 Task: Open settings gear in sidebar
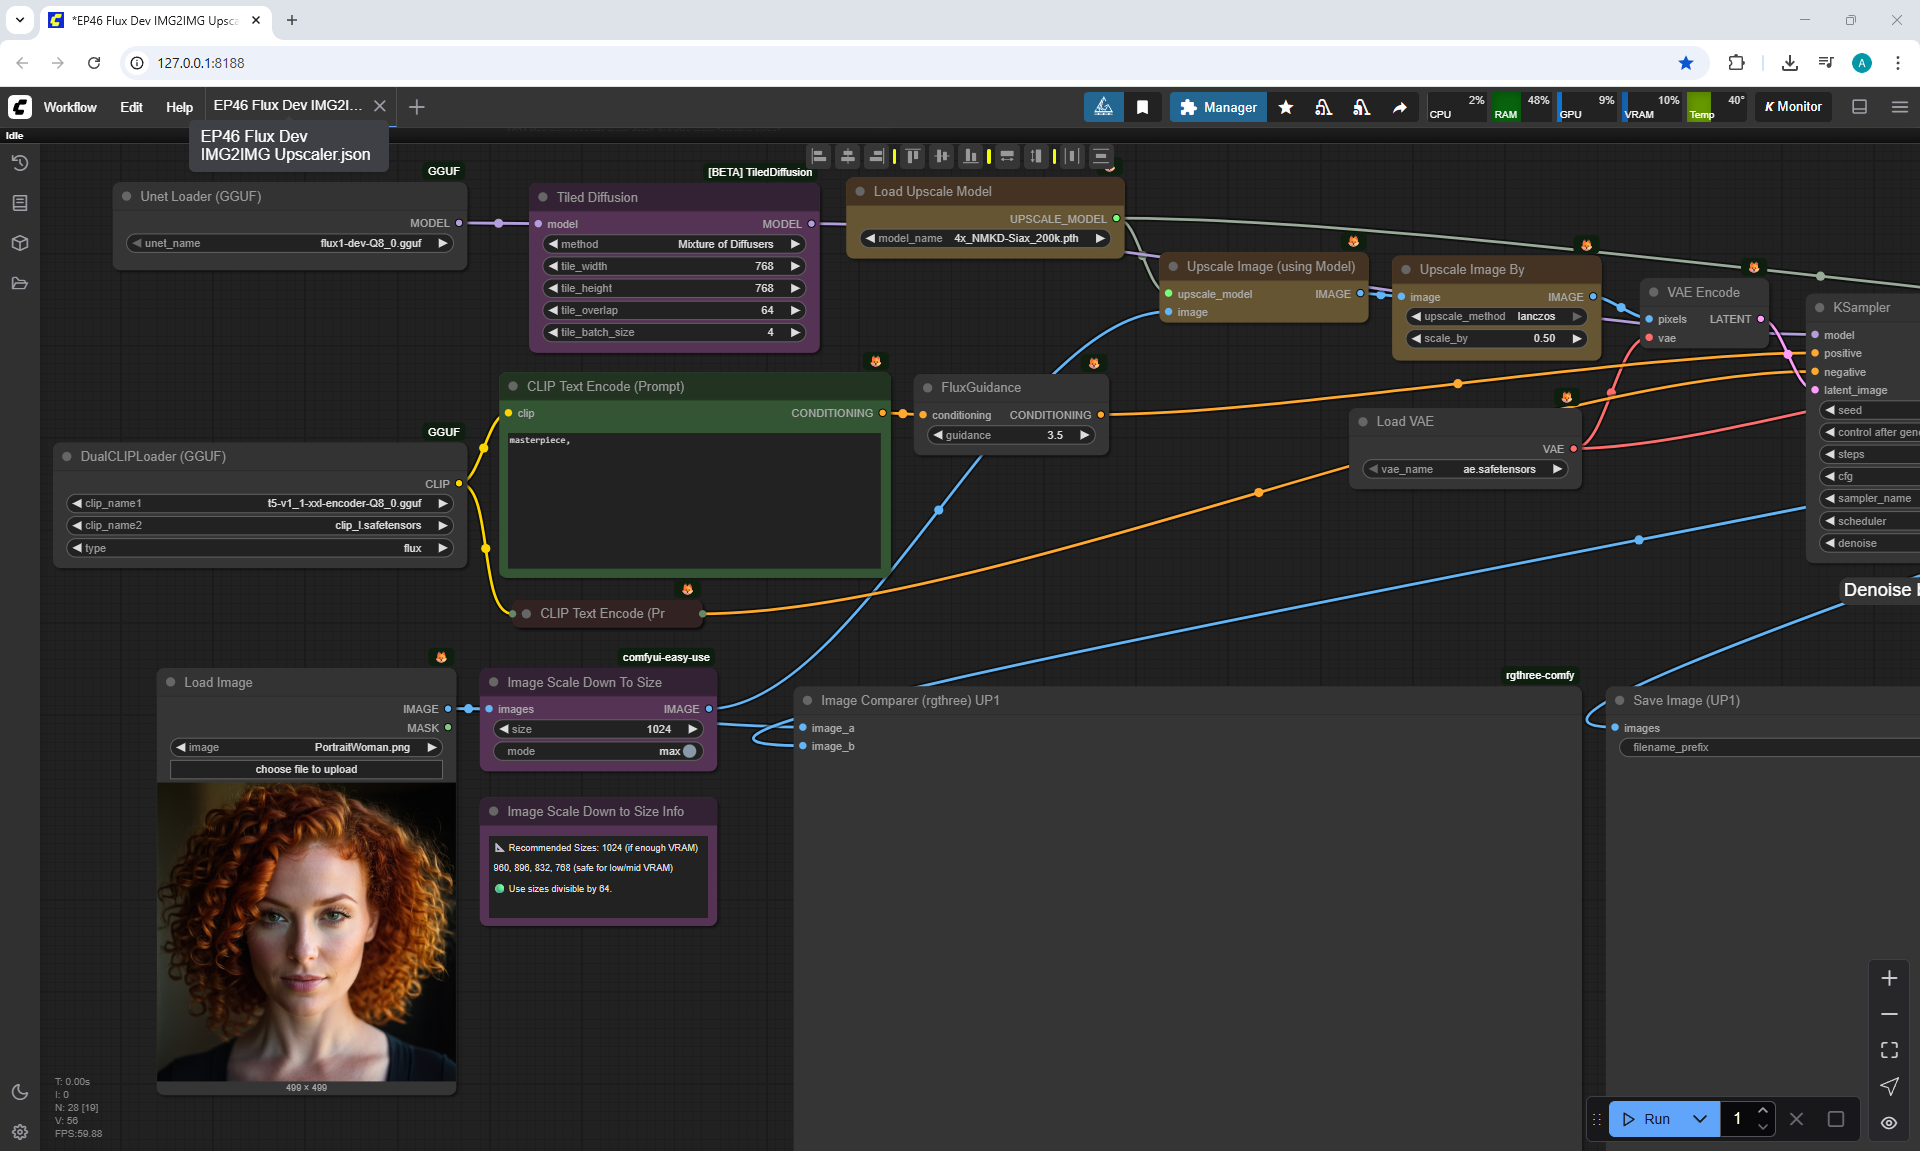(x=19, y=1132)
